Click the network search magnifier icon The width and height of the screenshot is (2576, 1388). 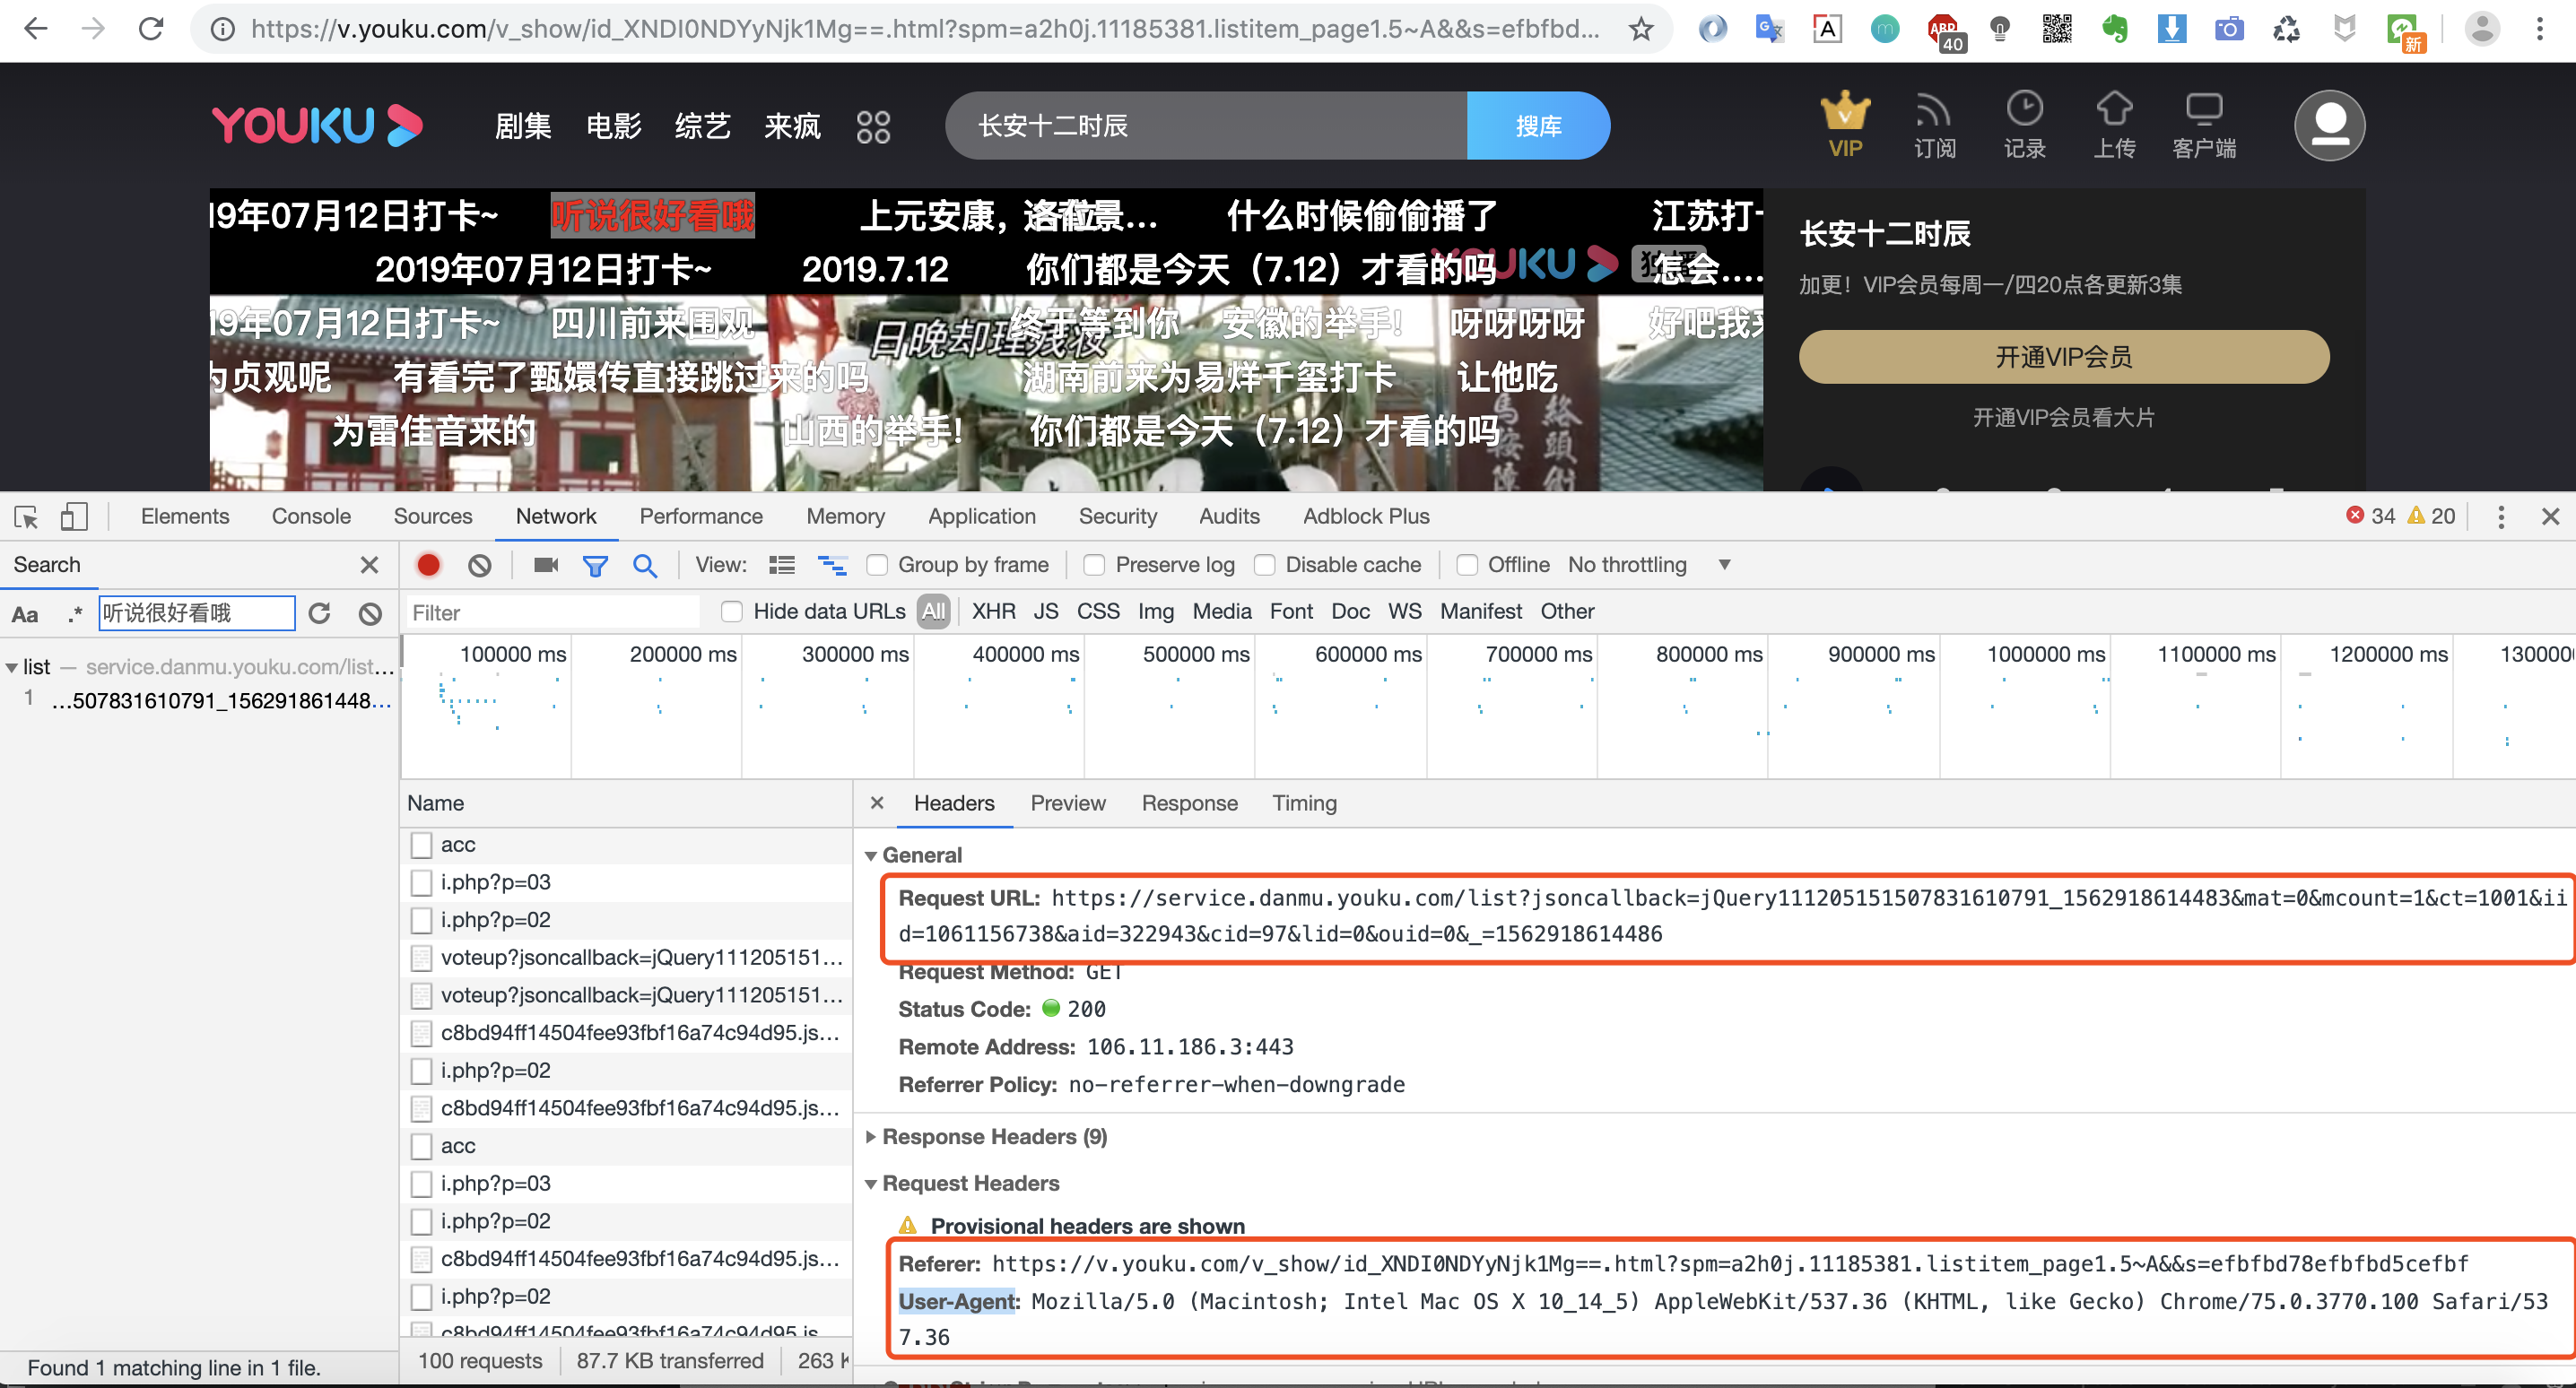(x=645, y=565)
